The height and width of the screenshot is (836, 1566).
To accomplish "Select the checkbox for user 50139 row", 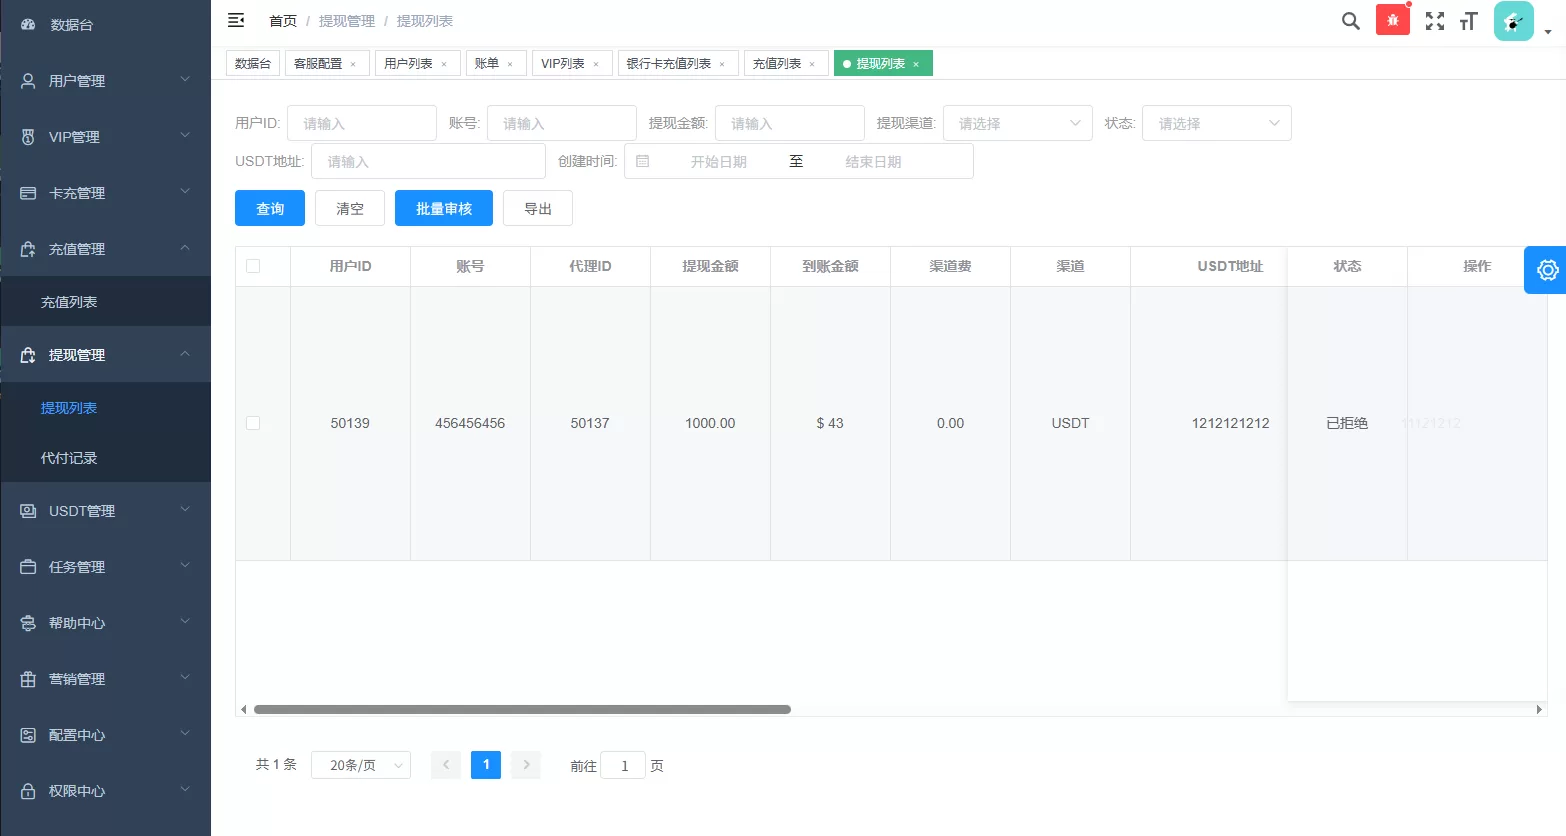I will (x=253, y=423).
